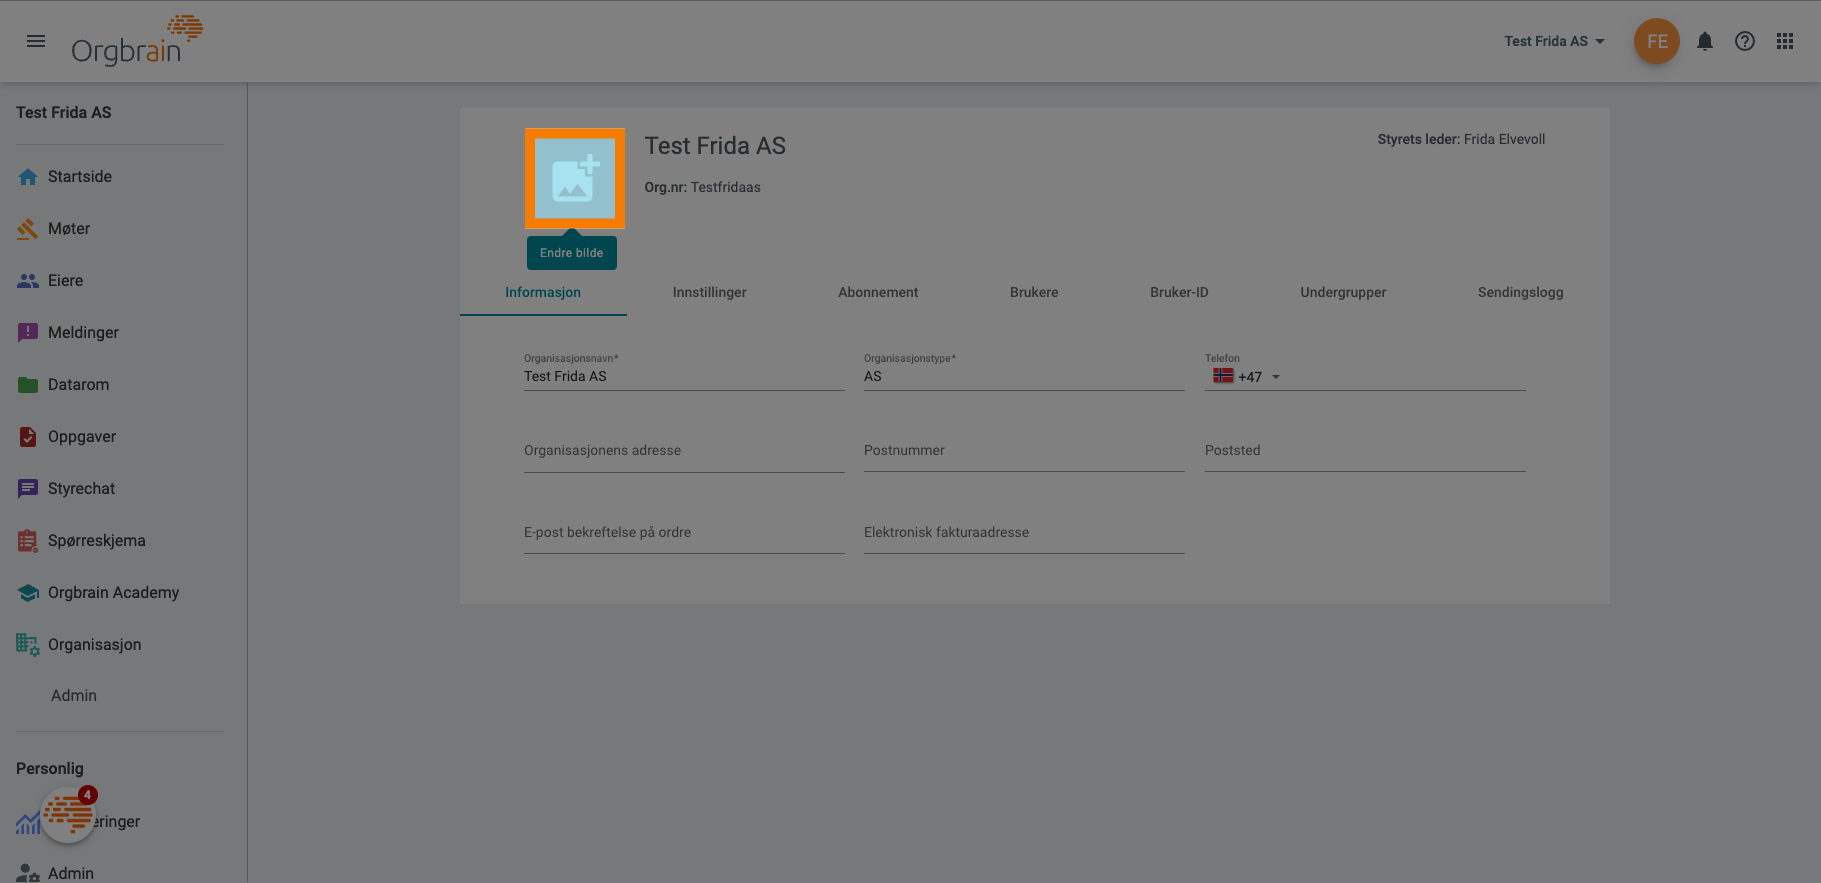The height and width of the screenshot is (883, 1821).
Task: Open Organisasjon in the sidebar
Action: pyautogui.click(x=95, y=645)
